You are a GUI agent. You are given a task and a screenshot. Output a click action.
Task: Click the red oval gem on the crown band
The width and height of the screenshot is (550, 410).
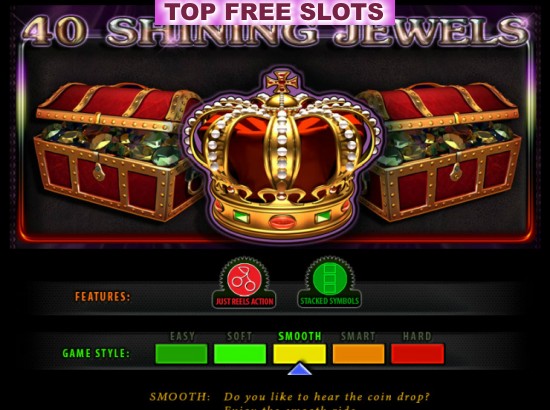coord(283,222)
